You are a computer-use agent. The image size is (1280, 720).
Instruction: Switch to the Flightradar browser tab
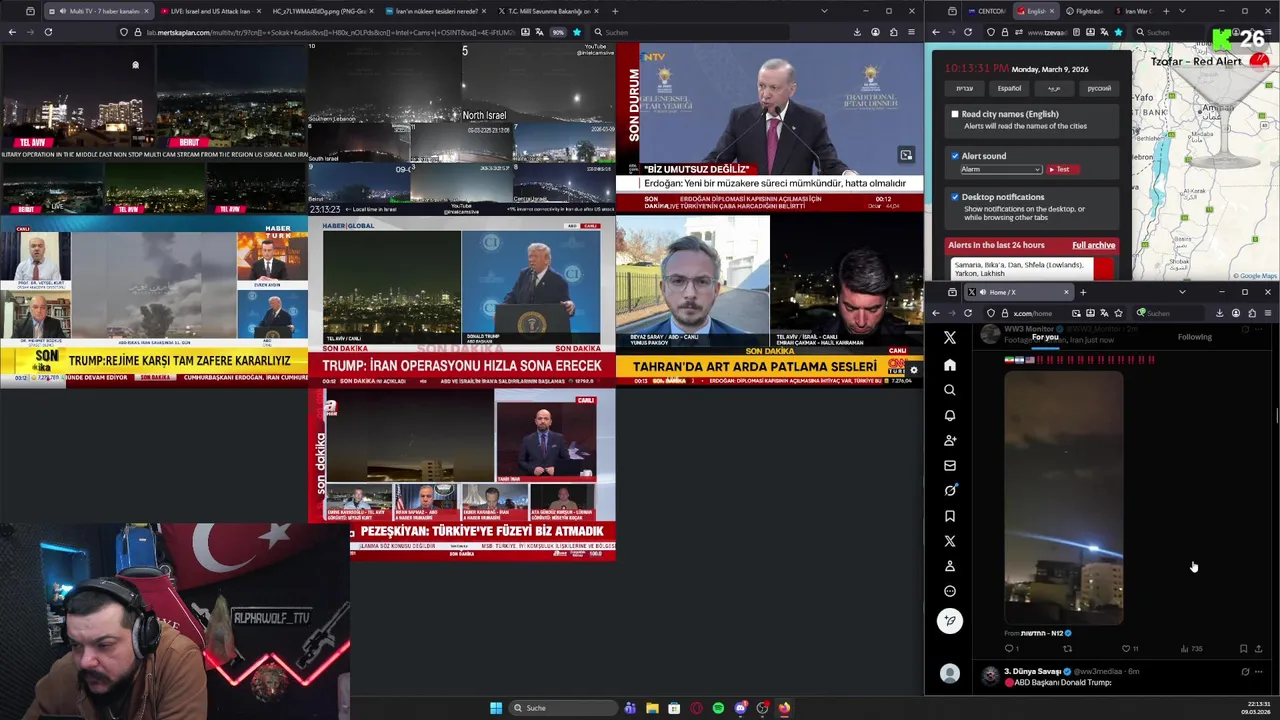1084,11
